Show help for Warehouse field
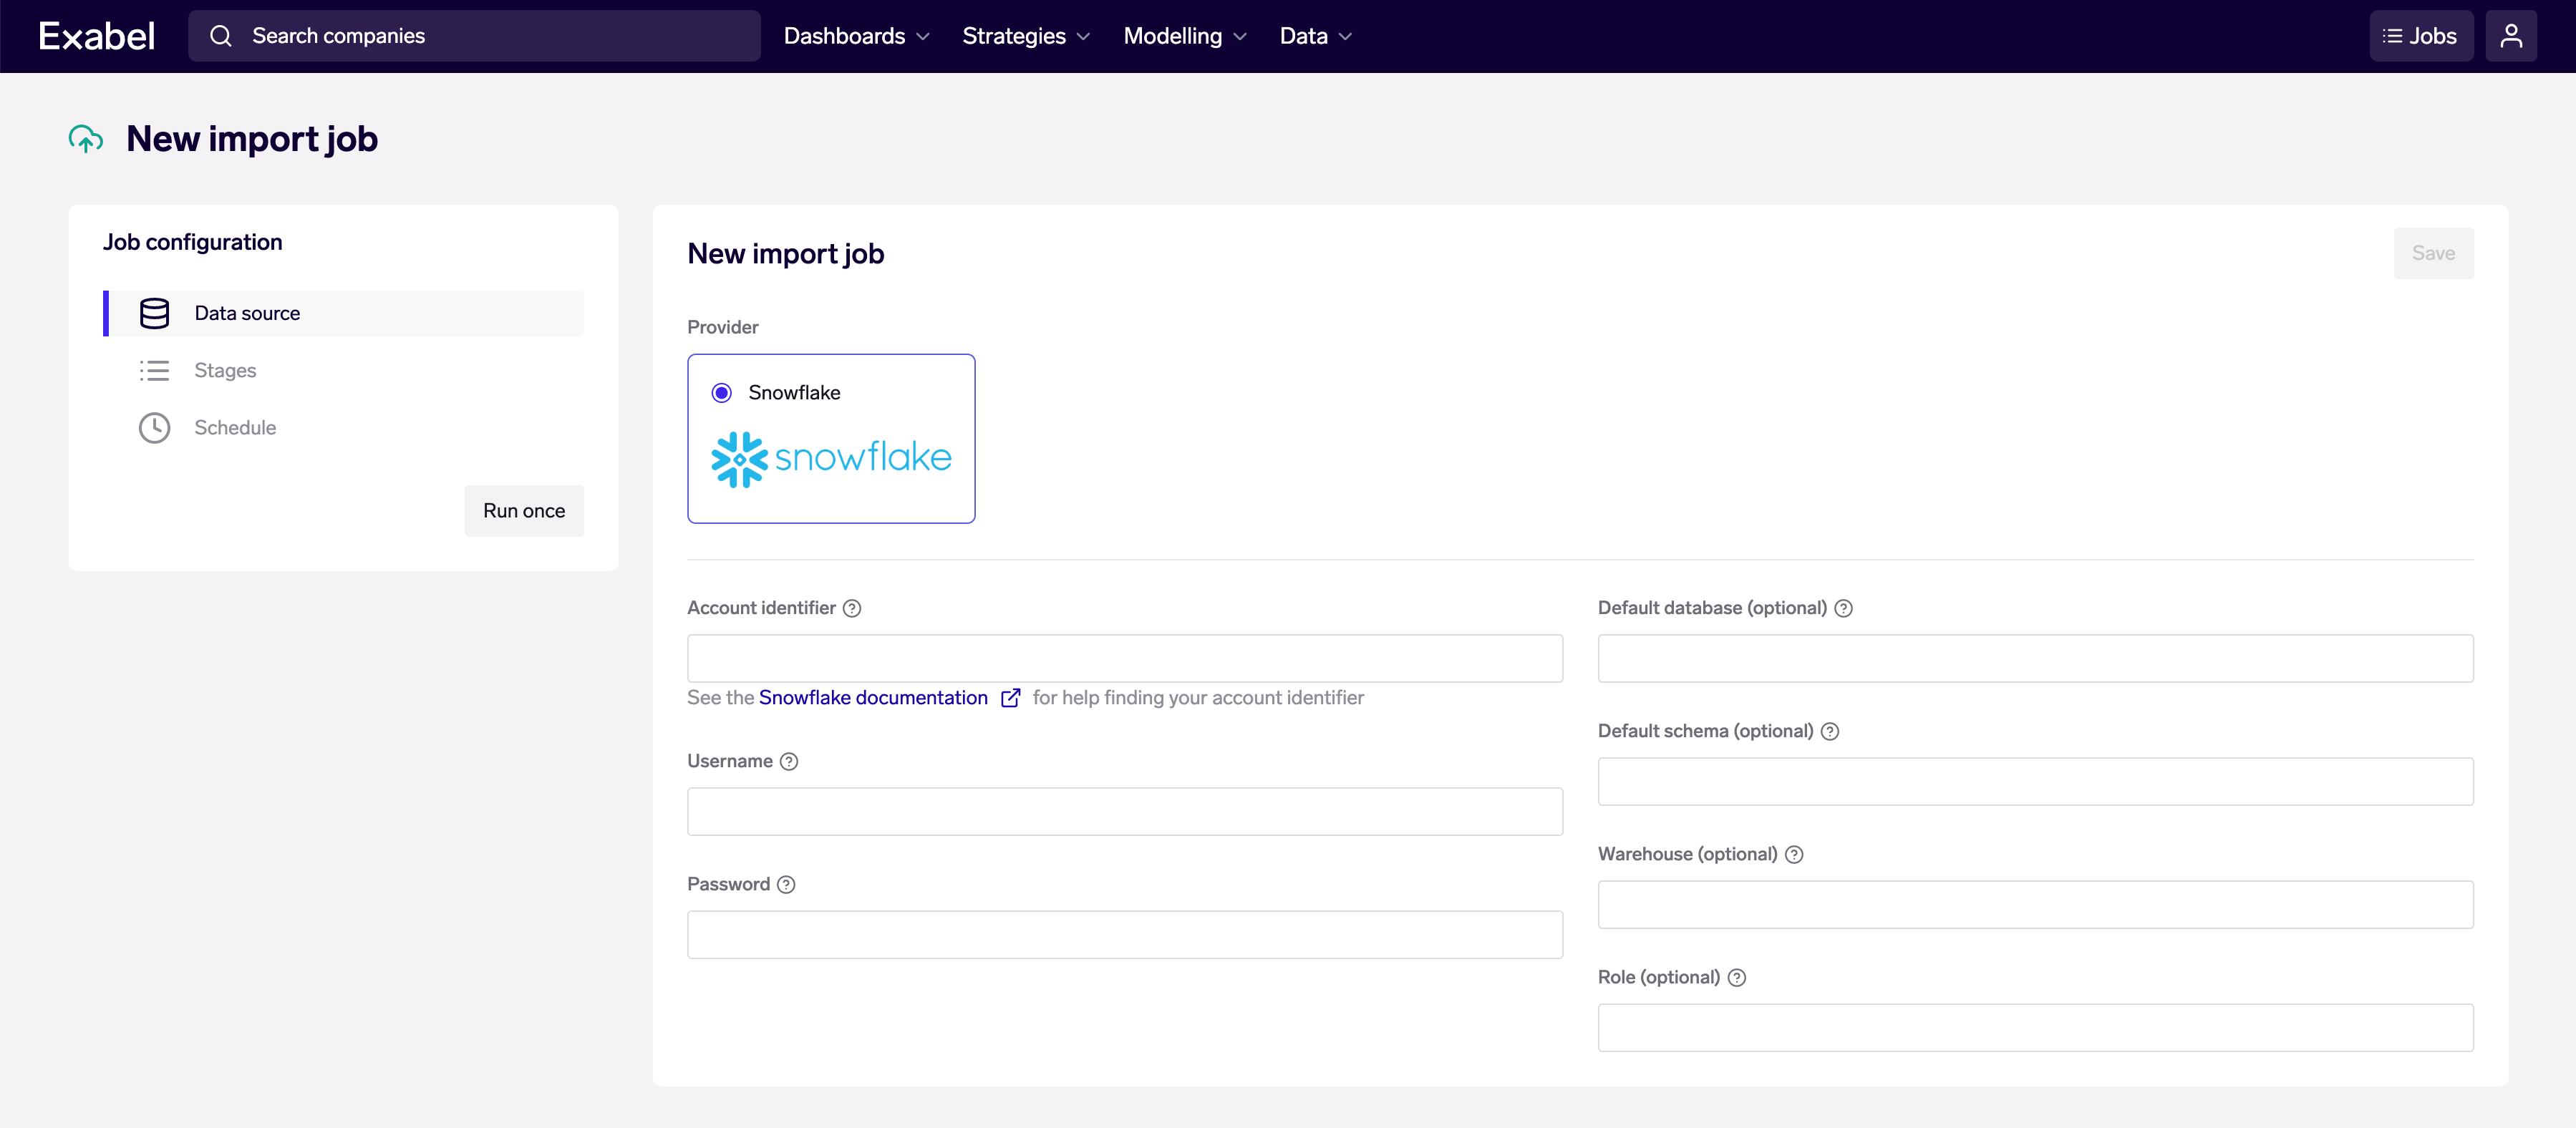 coord(1794,855)
